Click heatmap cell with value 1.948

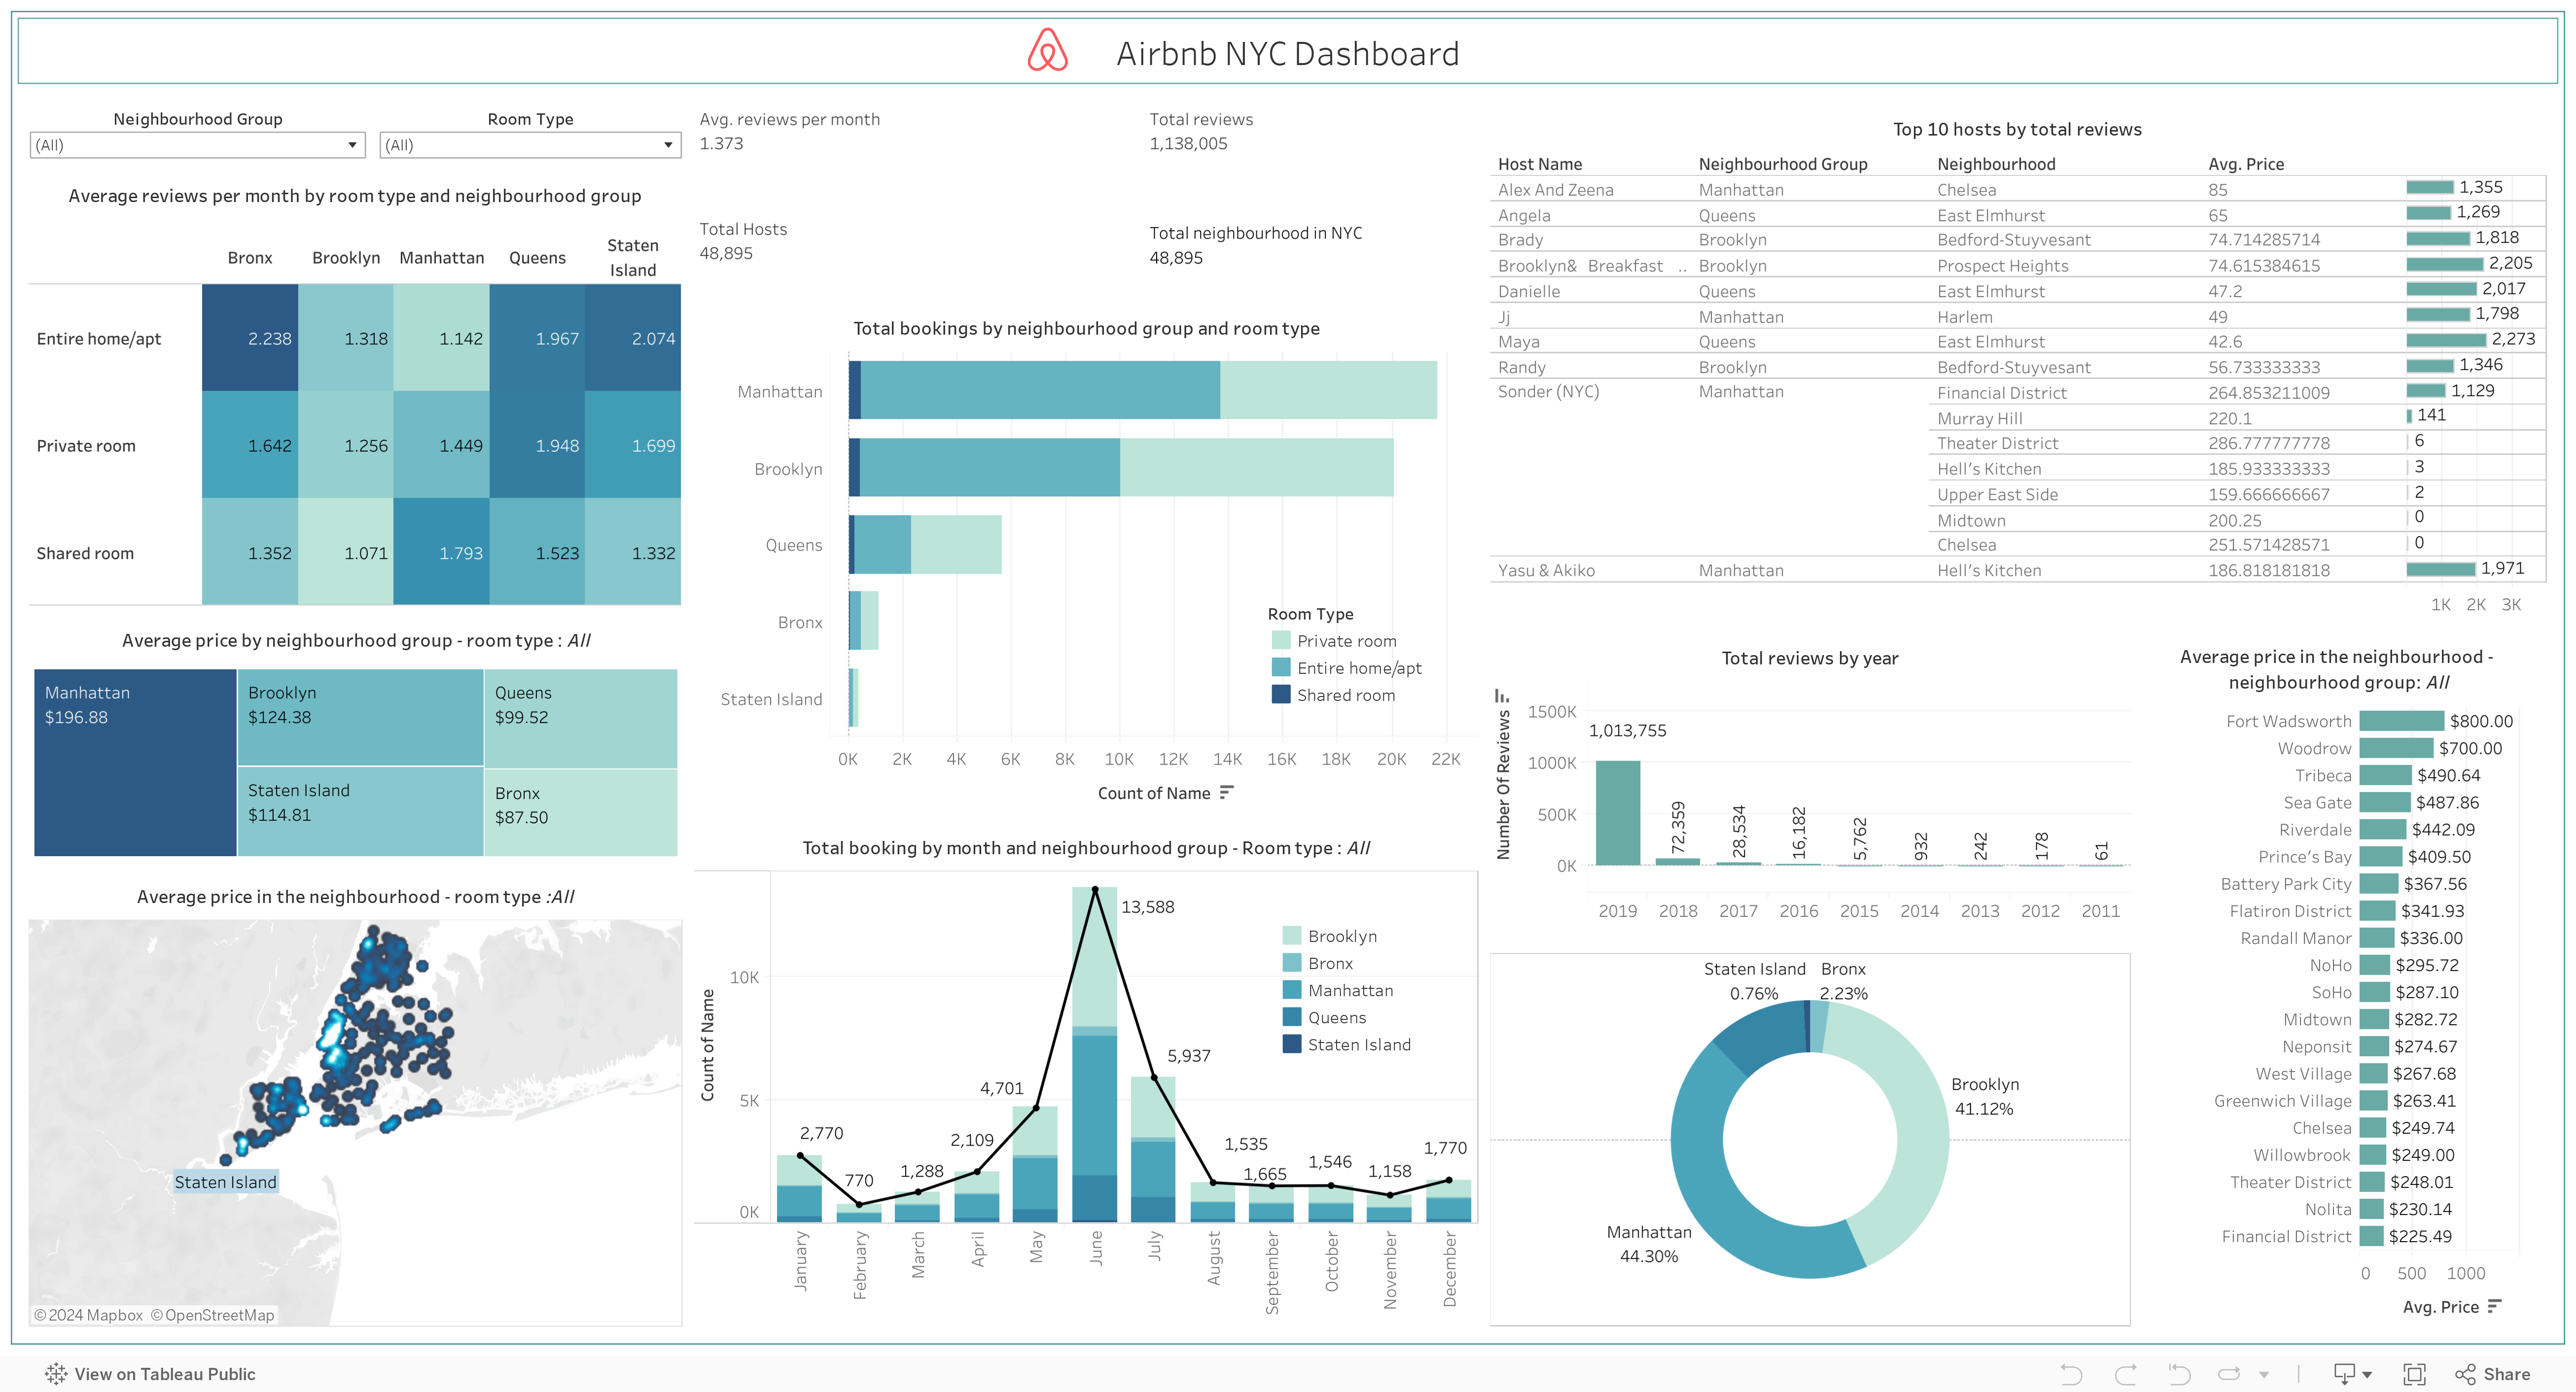537,445
